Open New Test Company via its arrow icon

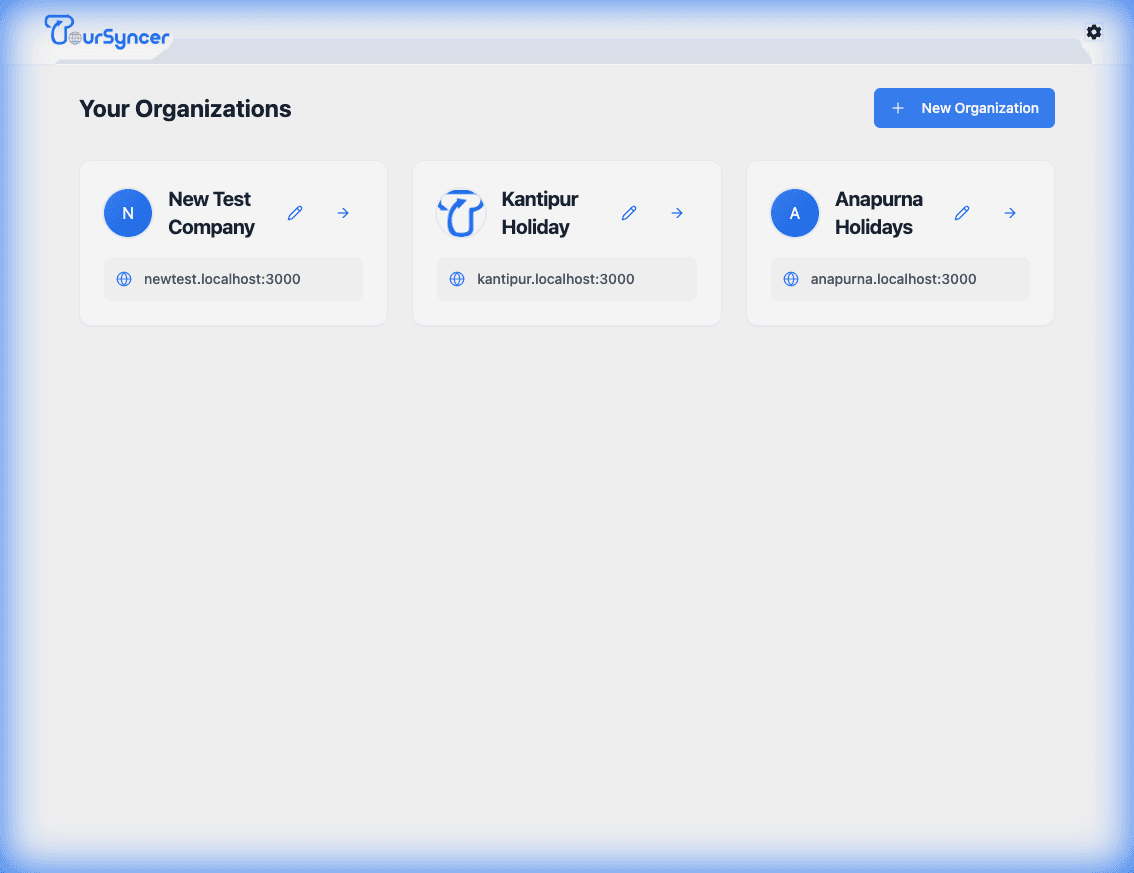[343, 212]
